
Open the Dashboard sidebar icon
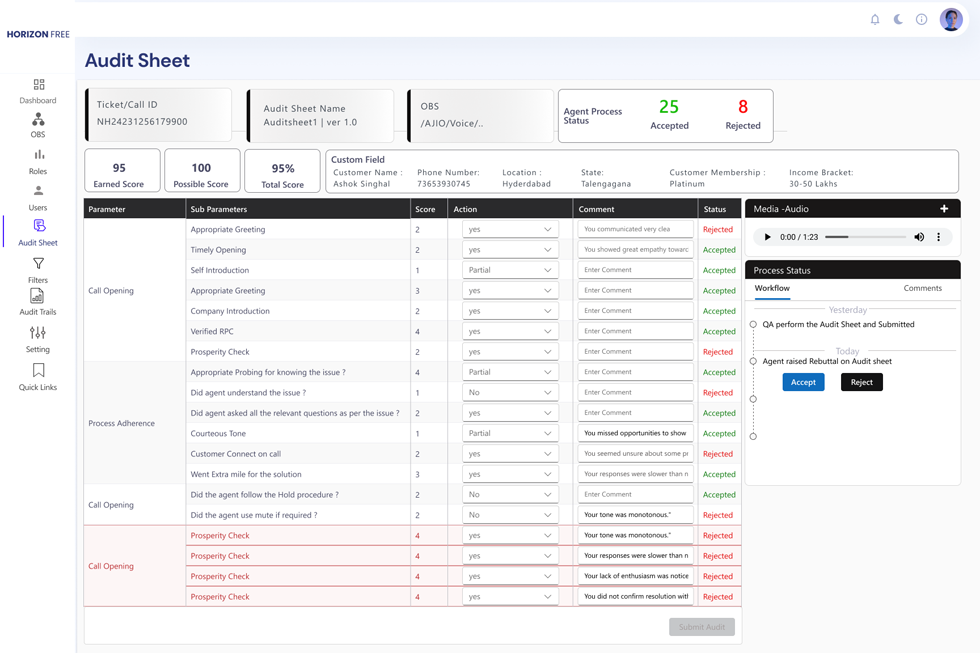point(38,86)
